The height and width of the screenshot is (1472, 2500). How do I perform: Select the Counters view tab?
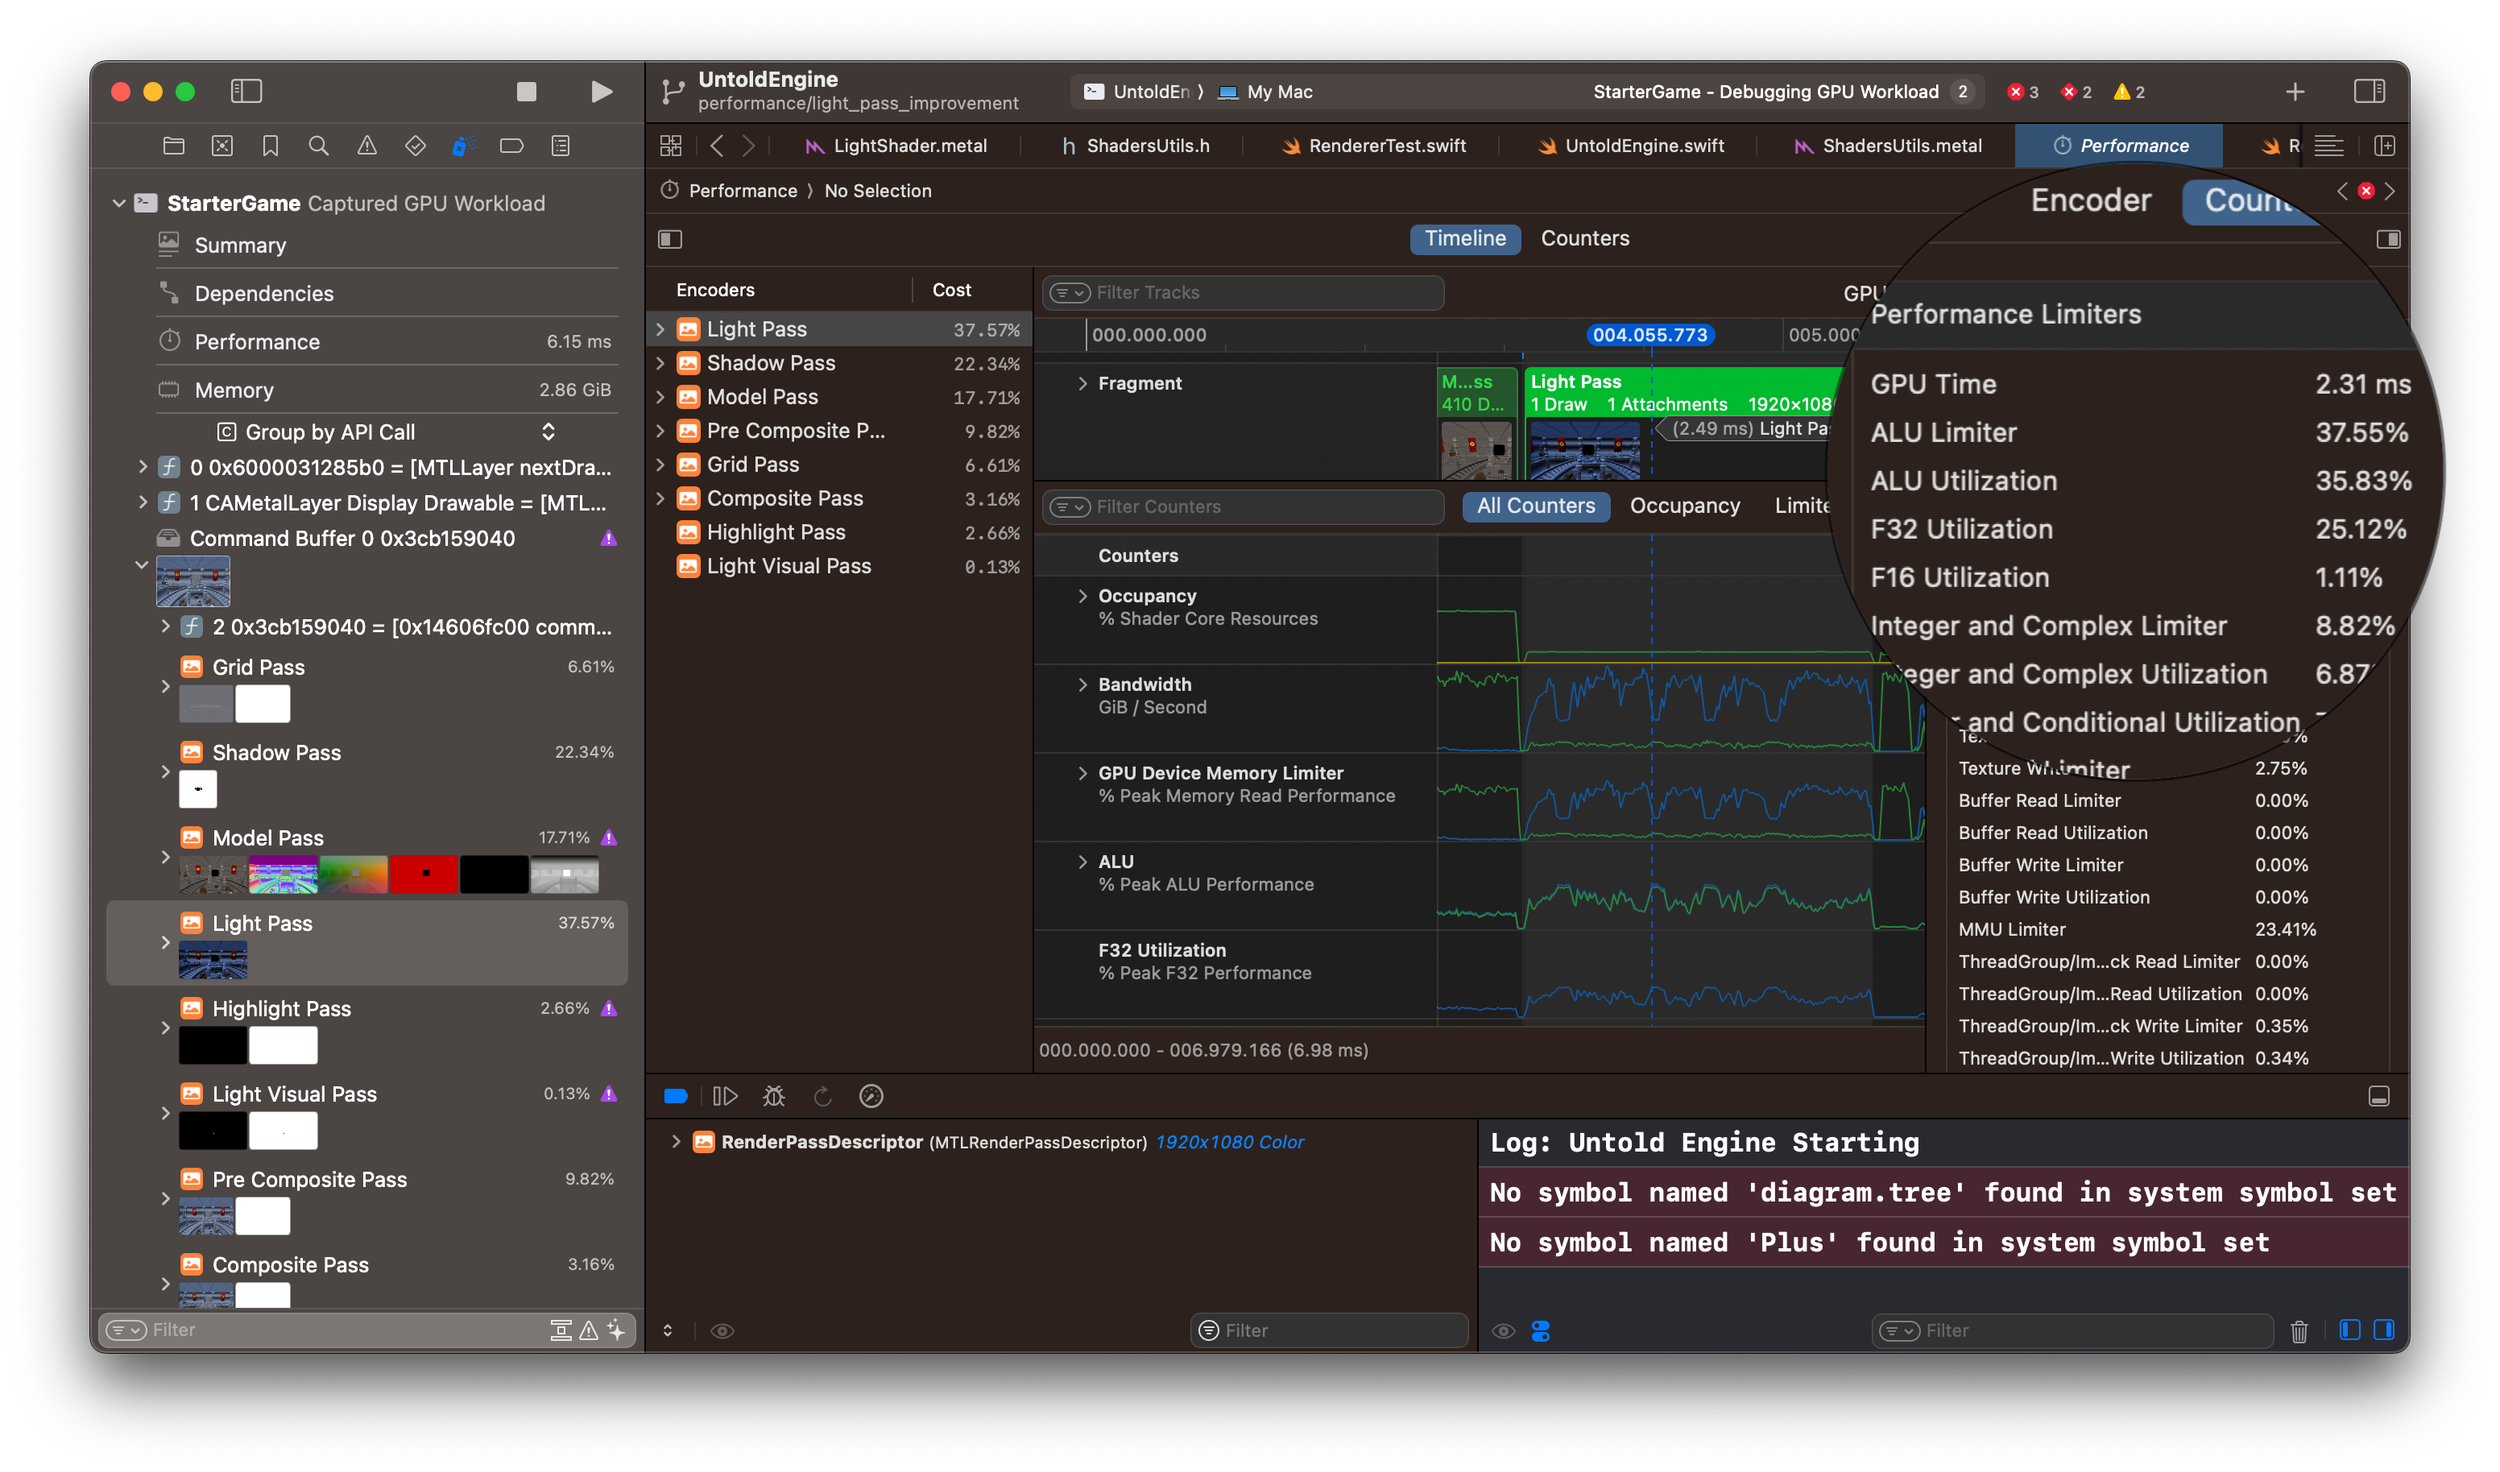(1584, 239)
